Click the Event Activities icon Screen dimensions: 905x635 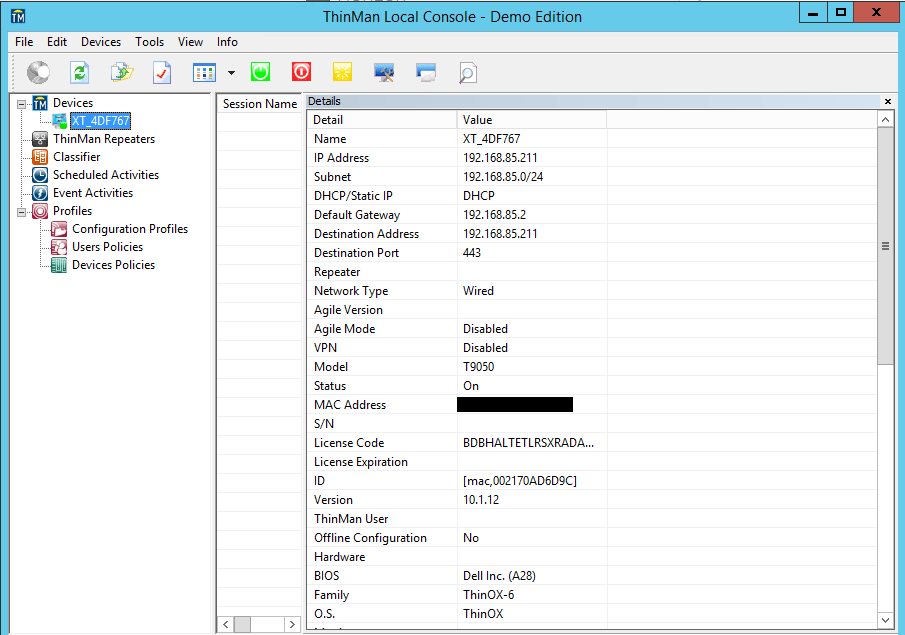pos(40,193)
